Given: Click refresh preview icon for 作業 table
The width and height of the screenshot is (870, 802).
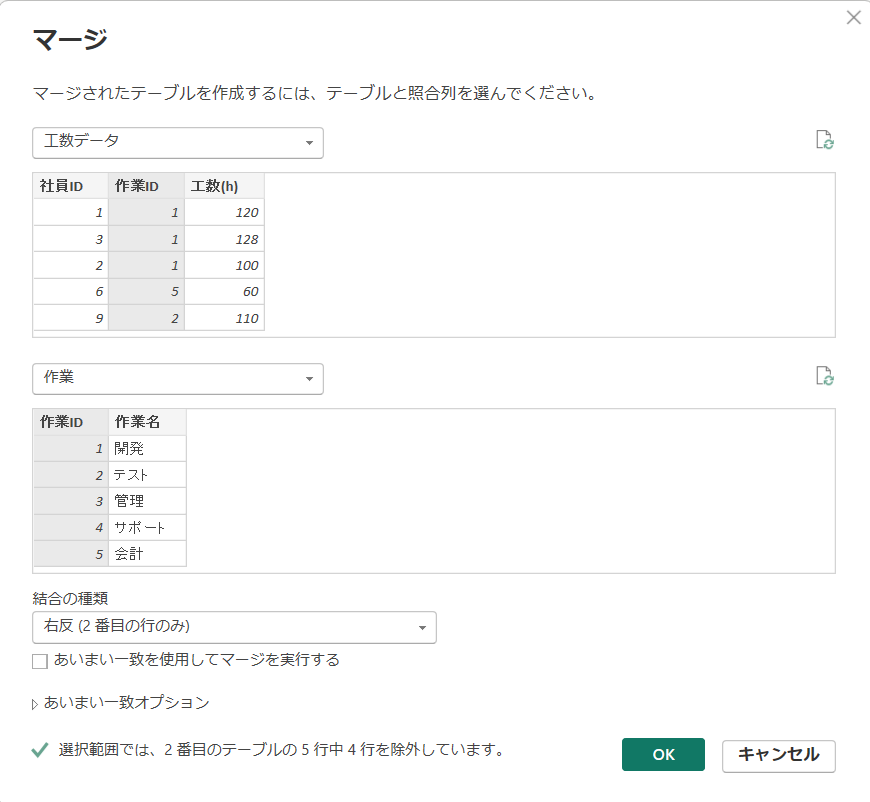Looking at the screenshot, I should click(824, 376).
